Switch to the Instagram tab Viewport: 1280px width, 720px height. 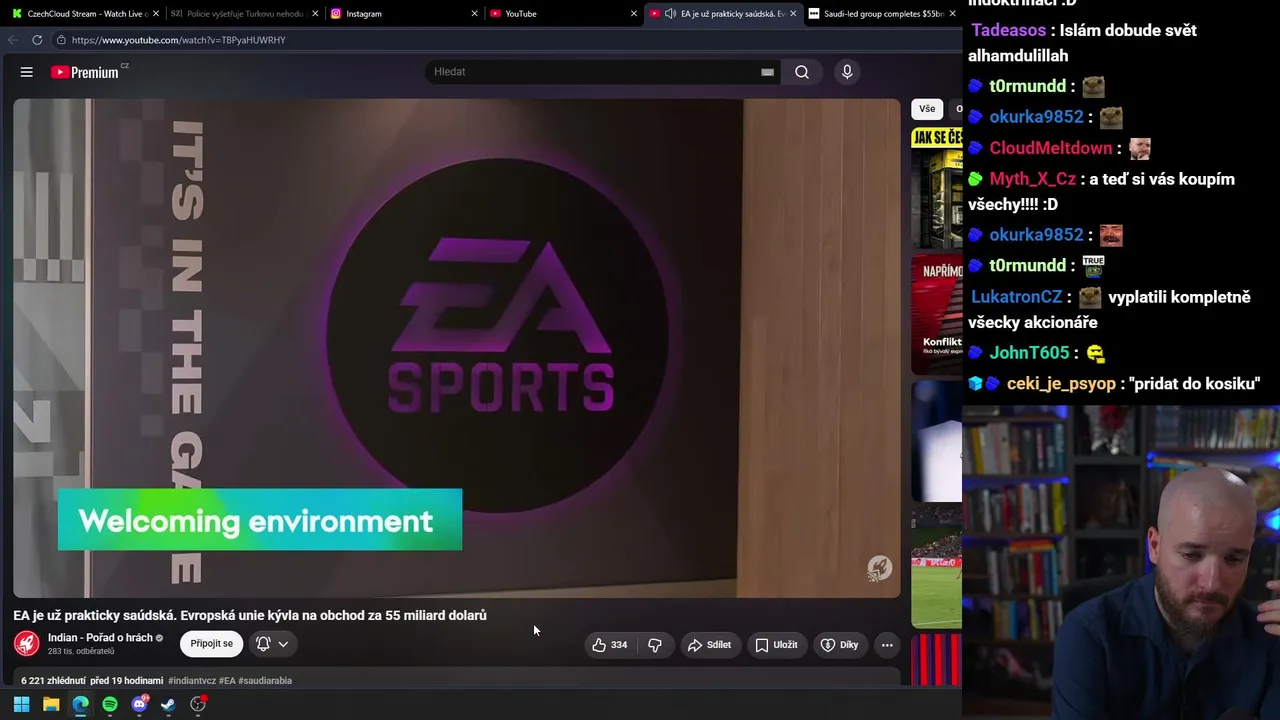[404, 14]
